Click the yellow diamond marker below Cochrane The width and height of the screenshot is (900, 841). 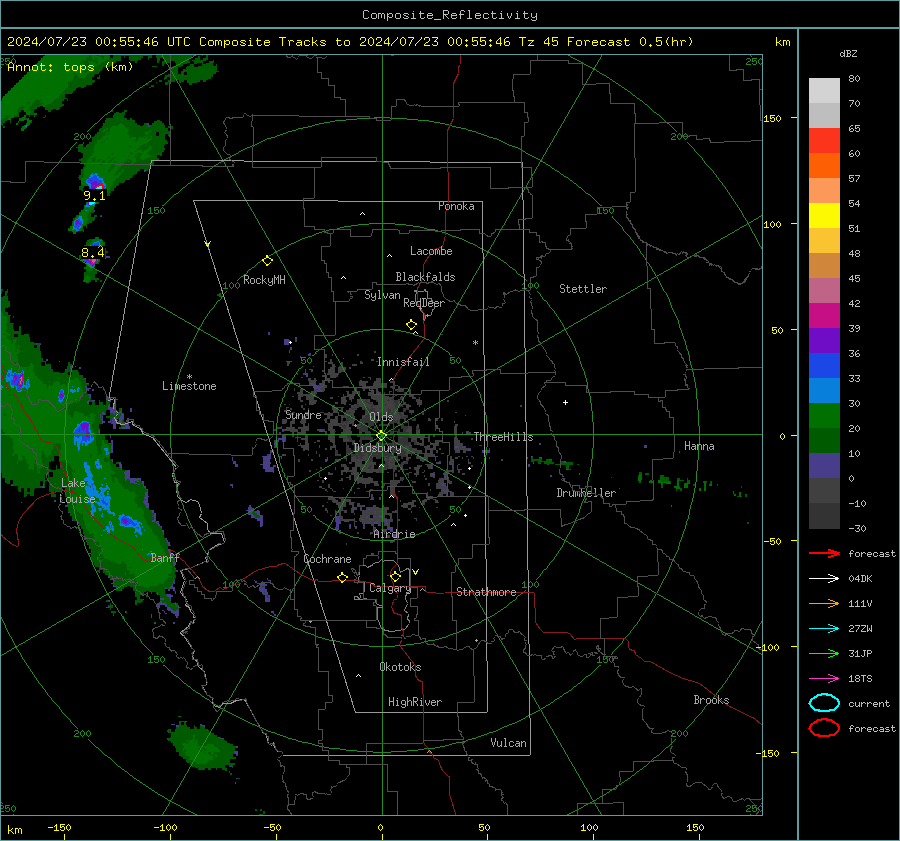click(343, 578)
